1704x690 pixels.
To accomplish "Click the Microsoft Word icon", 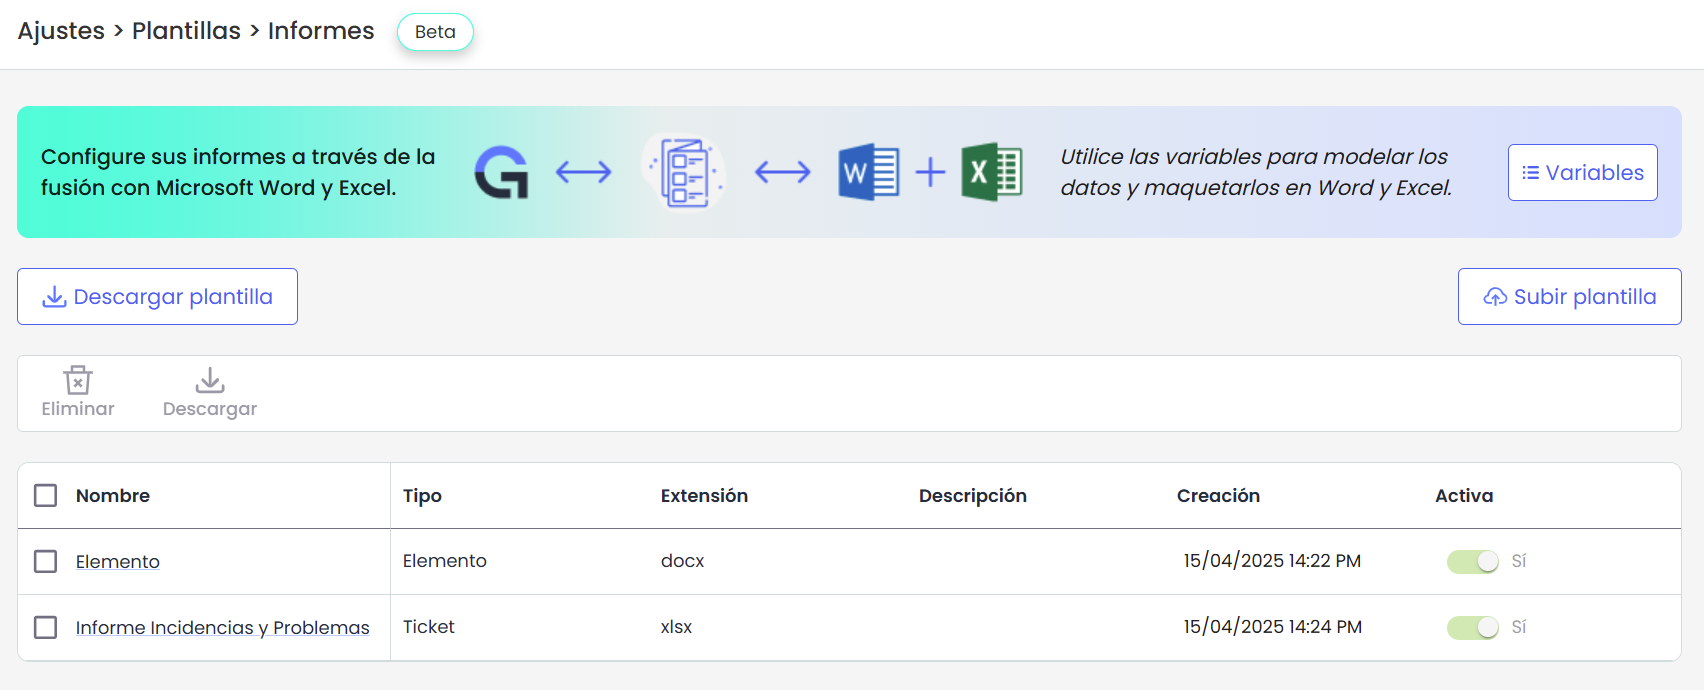I will (868, 172).
